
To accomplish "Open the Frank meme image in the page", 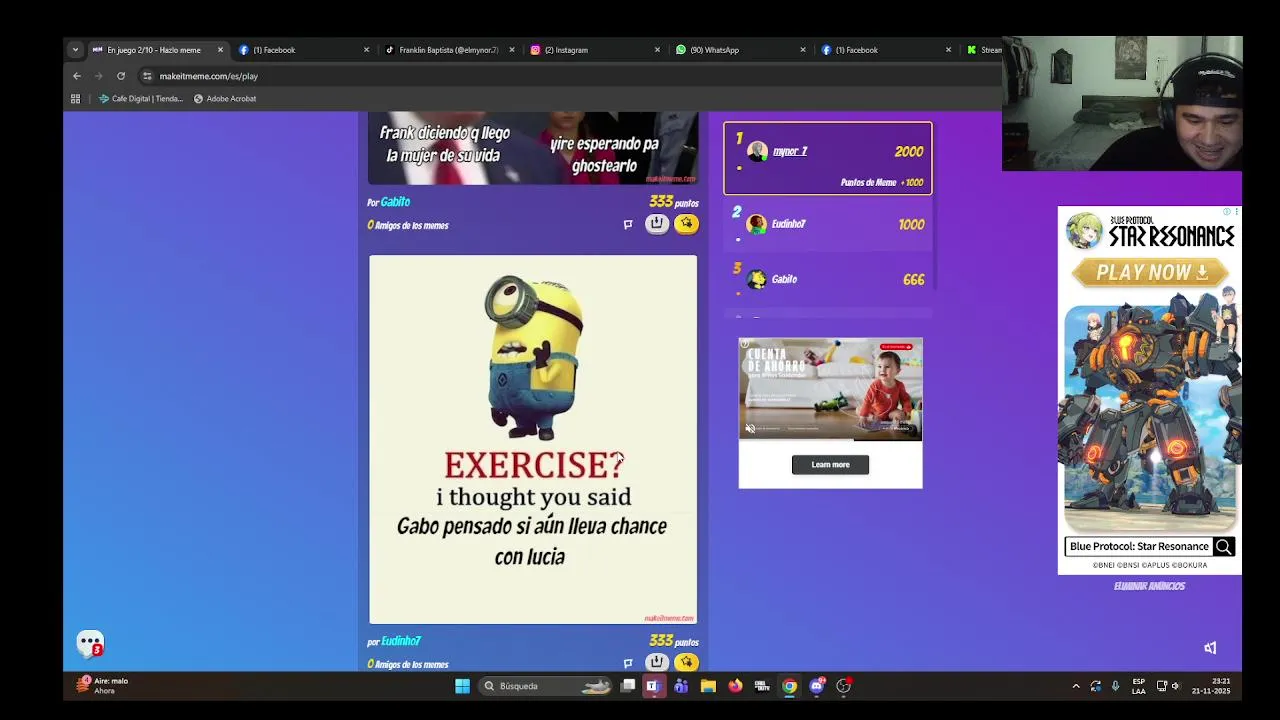I will click(533, 148).
